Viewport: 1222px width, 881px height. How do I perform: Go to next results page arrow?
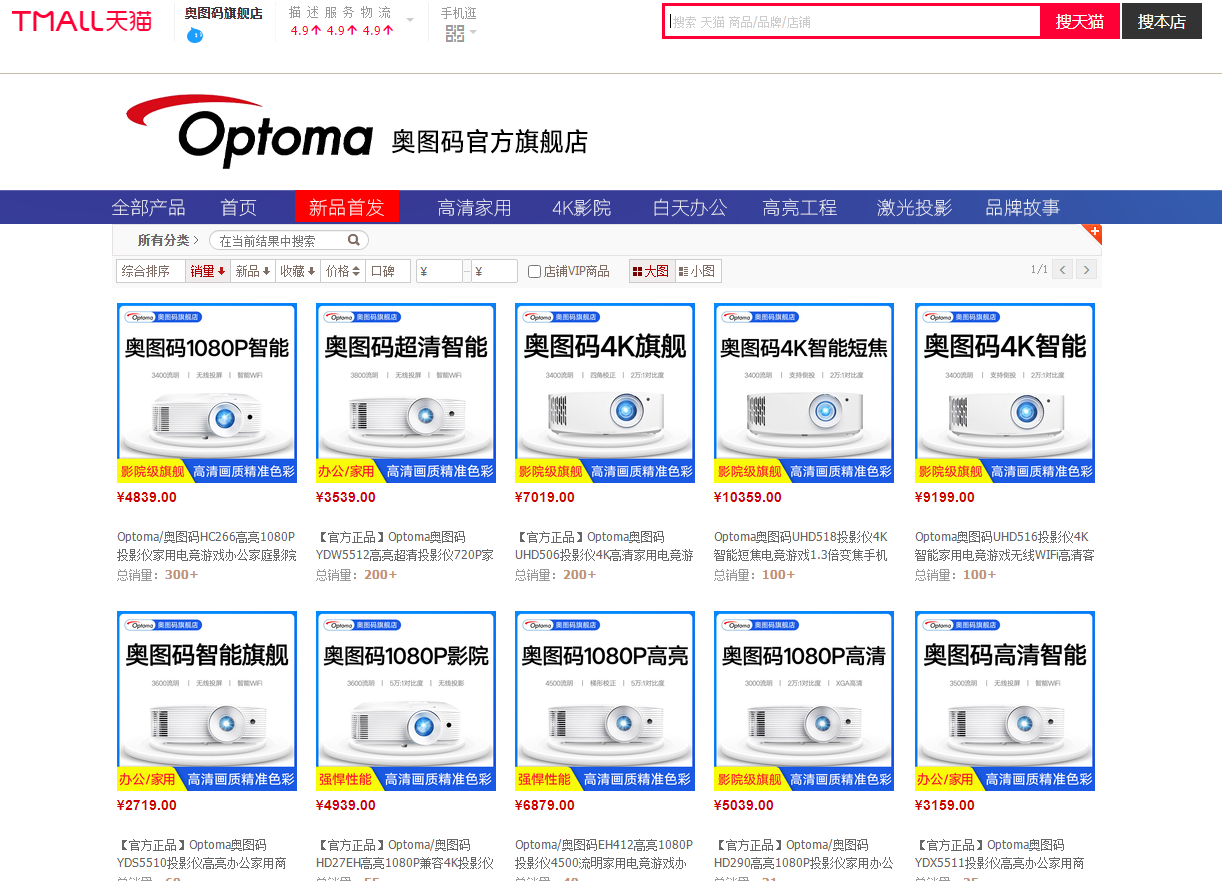click(x=1086, y=269)
